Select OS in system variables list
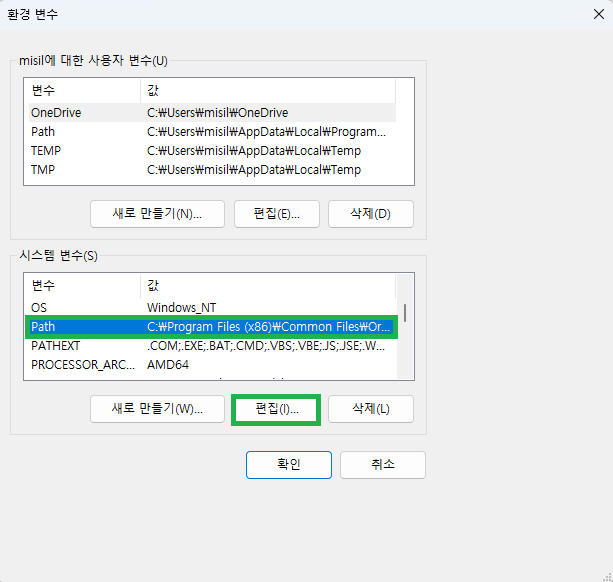 211,308
